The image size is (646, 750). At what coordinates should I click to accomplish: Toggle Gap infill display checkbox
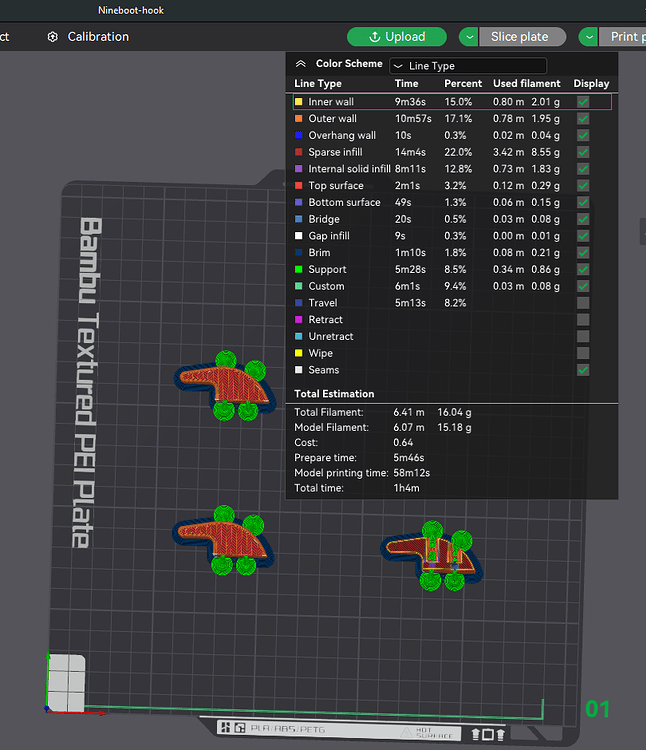583,236
